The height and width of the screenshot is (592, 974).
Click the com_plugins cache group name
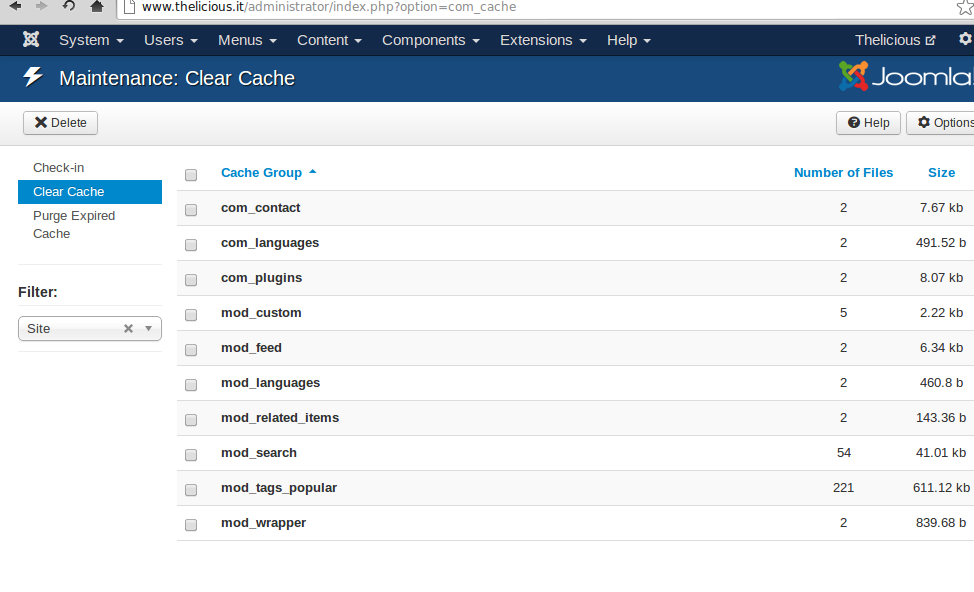point(262,278)
